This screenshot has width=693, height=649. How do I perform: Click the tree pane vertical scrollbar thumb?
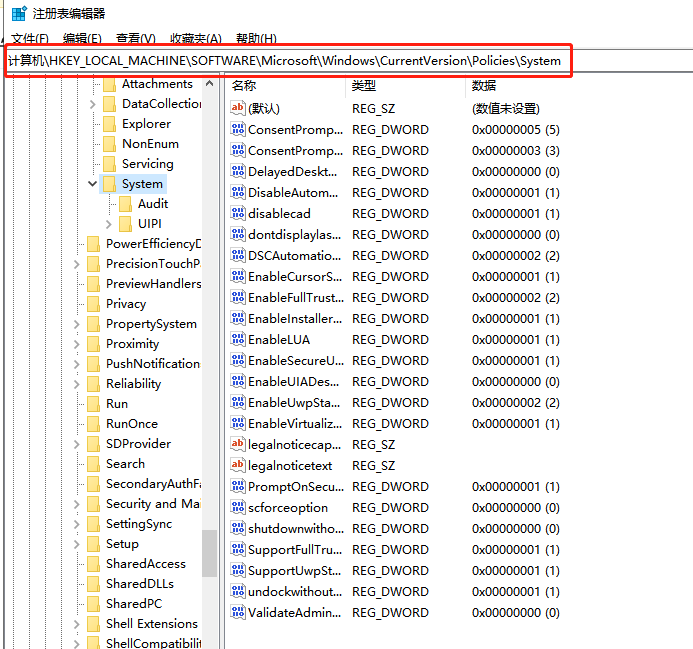pos(209,554)
